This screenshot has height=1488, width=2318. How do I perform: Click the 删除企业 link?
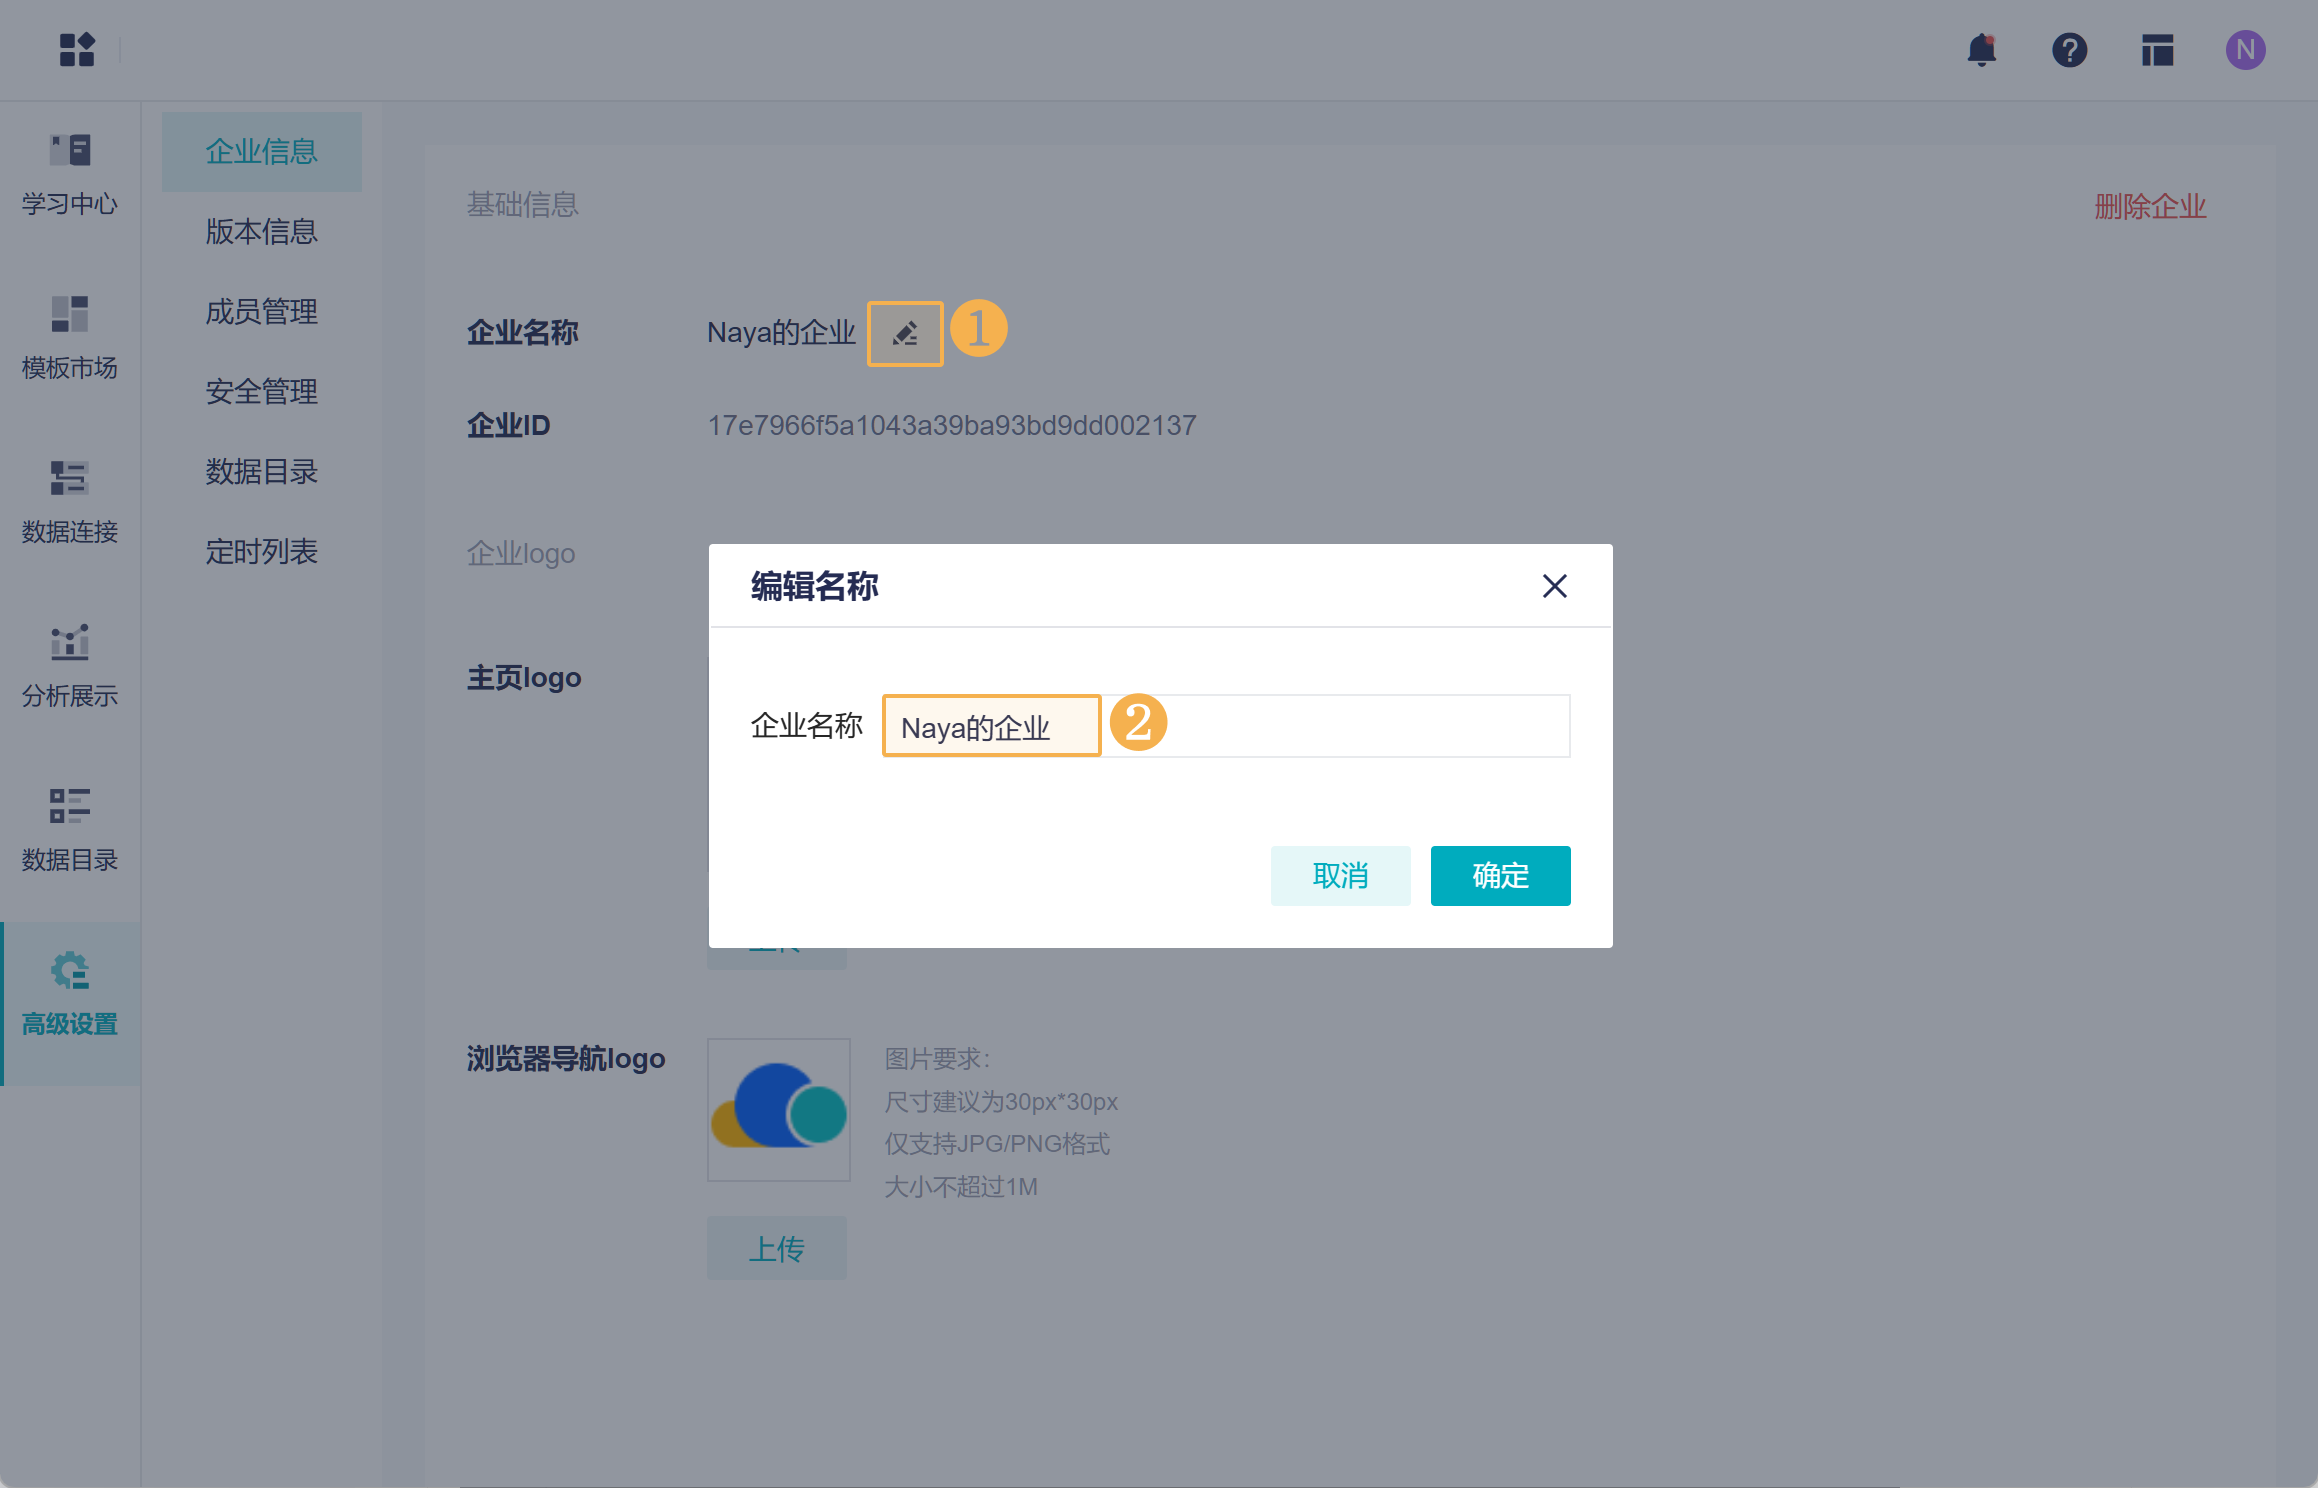(x=2150, y=207)
